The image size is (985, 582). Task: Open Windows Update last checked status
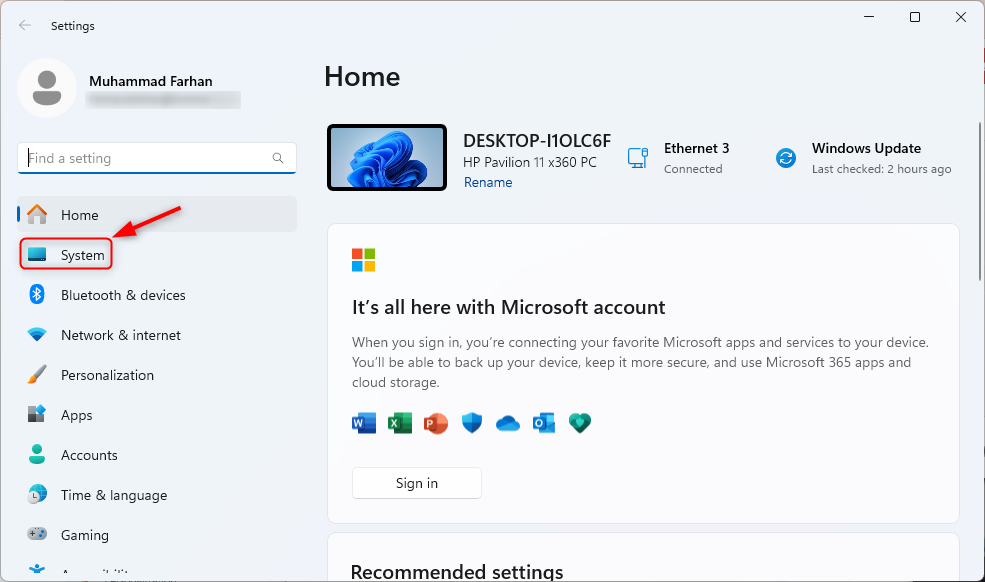863,158
